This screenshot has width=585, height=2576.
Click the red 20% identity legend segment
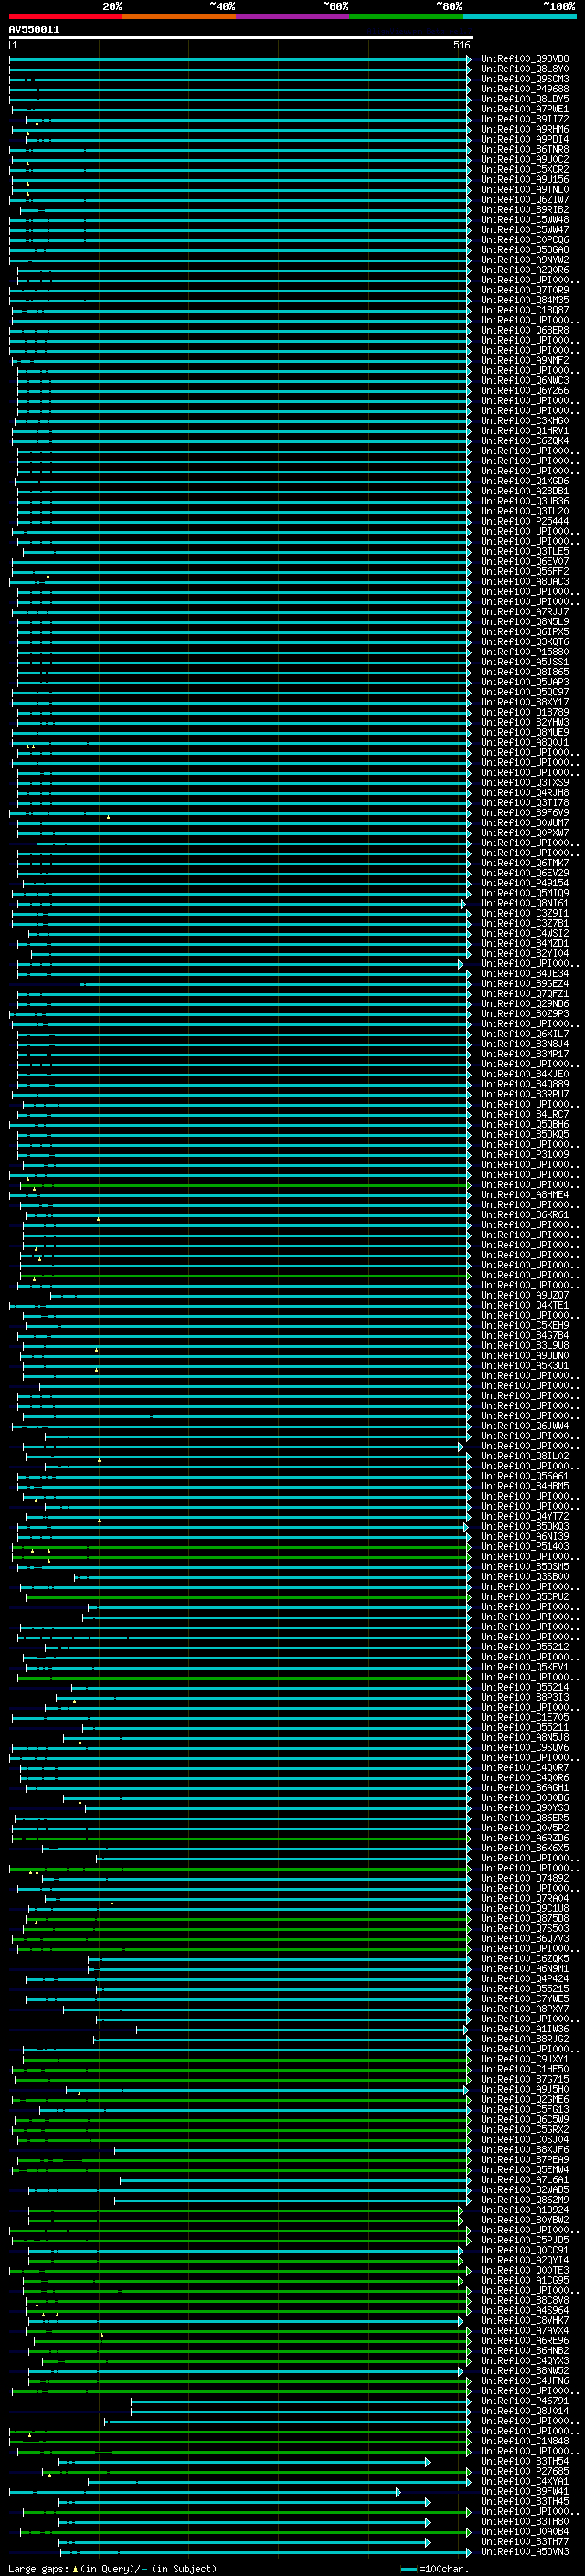point(65,16)
